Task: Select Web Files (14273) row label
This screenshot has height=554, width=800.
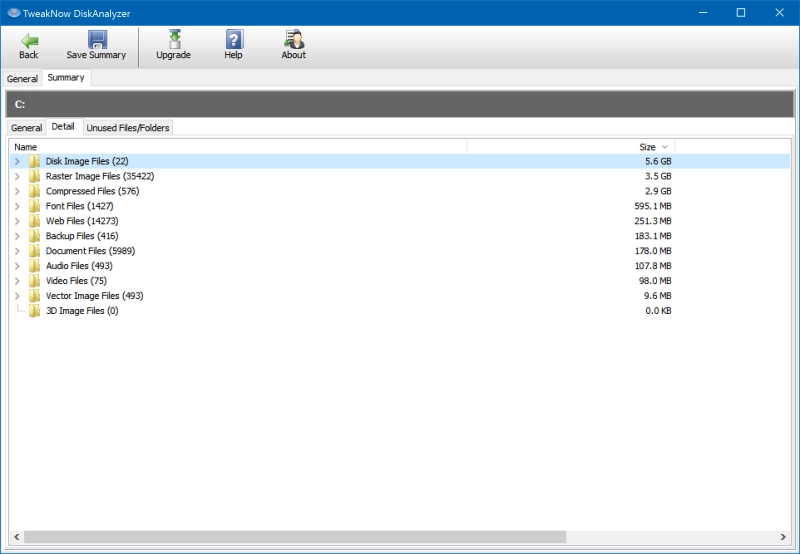Action: click(82, 221)
